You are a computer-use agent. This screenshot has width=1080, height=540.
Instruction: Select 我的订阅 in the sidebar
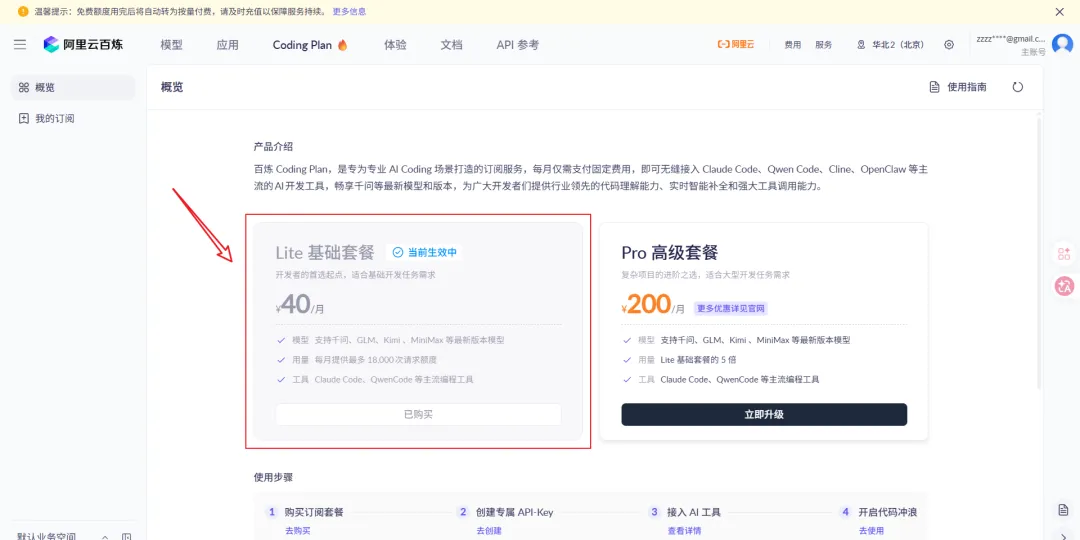point(55,119)
